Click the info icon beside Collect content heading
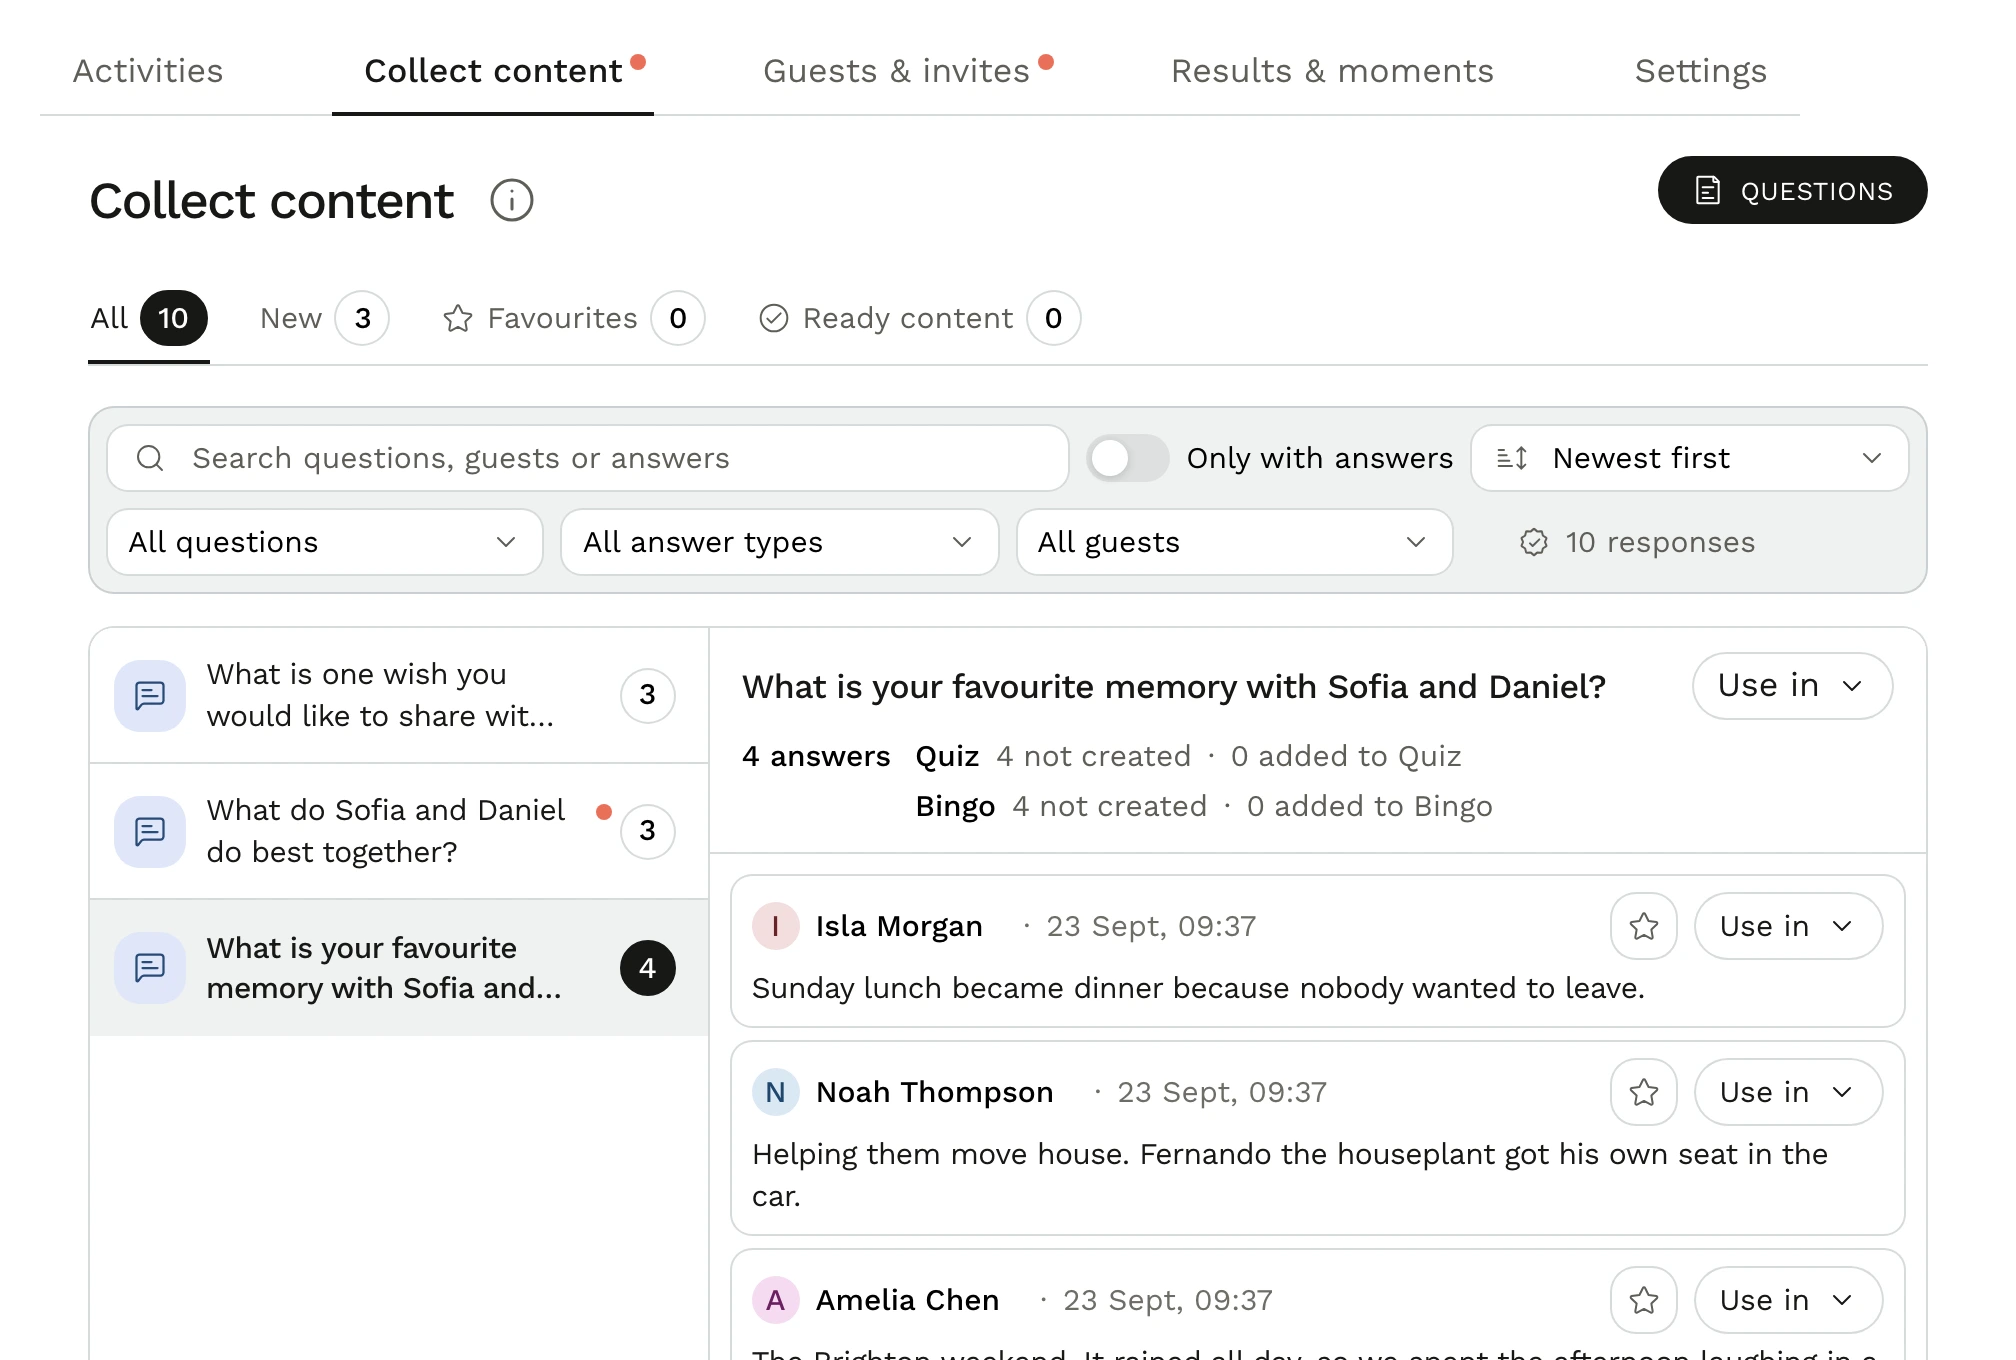Screen dimensions: 2016x1360 [511, 200]
